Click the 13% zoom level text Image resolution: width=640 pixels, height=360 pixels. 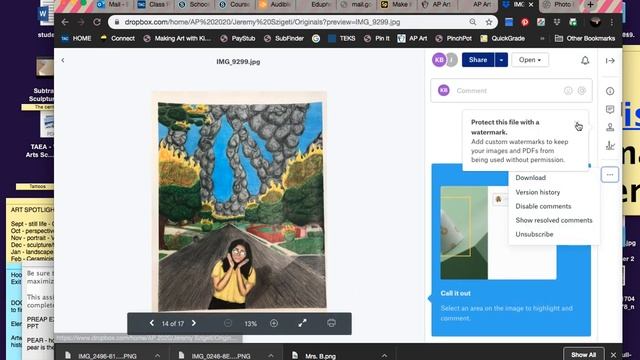point(251,324)
